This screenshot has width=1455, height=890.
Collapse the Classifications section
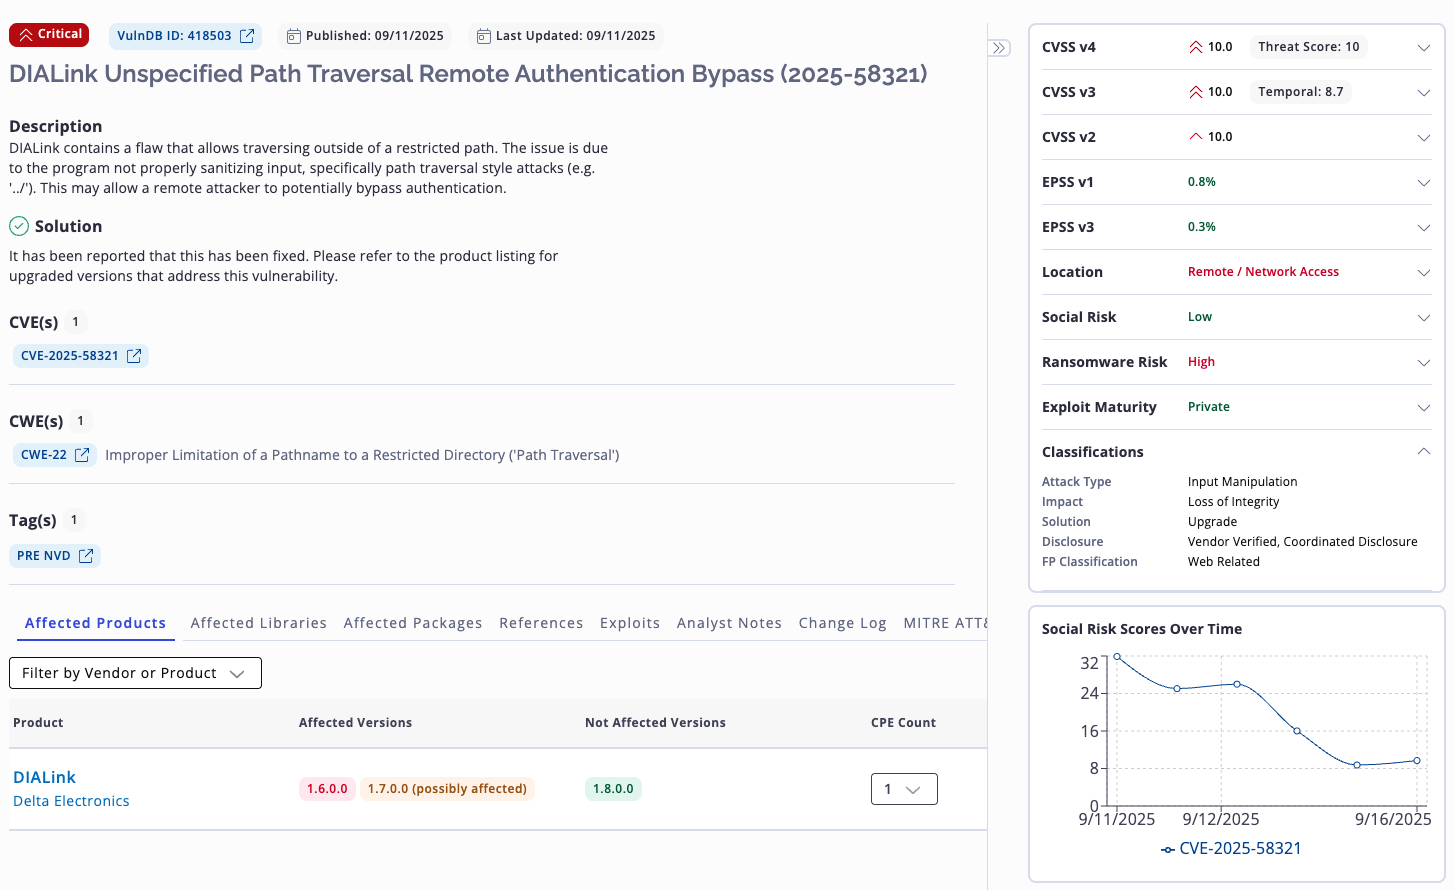point(1424,452)
